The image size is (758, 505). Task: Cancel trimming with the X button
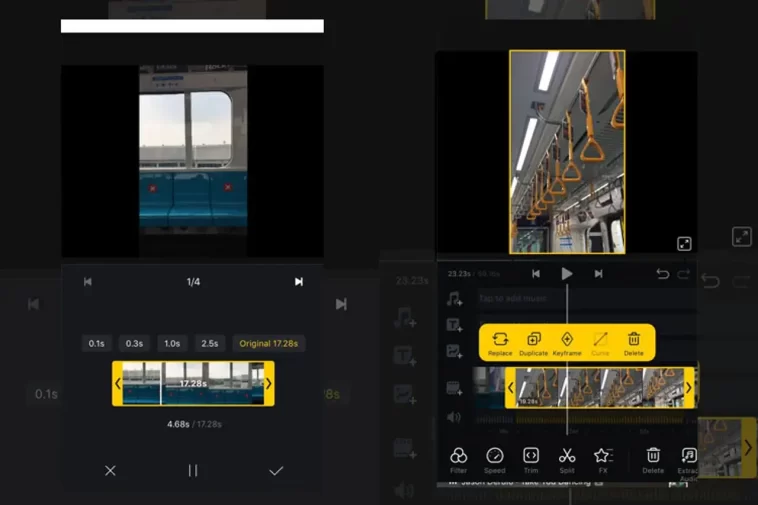click(x=110, y=471)
